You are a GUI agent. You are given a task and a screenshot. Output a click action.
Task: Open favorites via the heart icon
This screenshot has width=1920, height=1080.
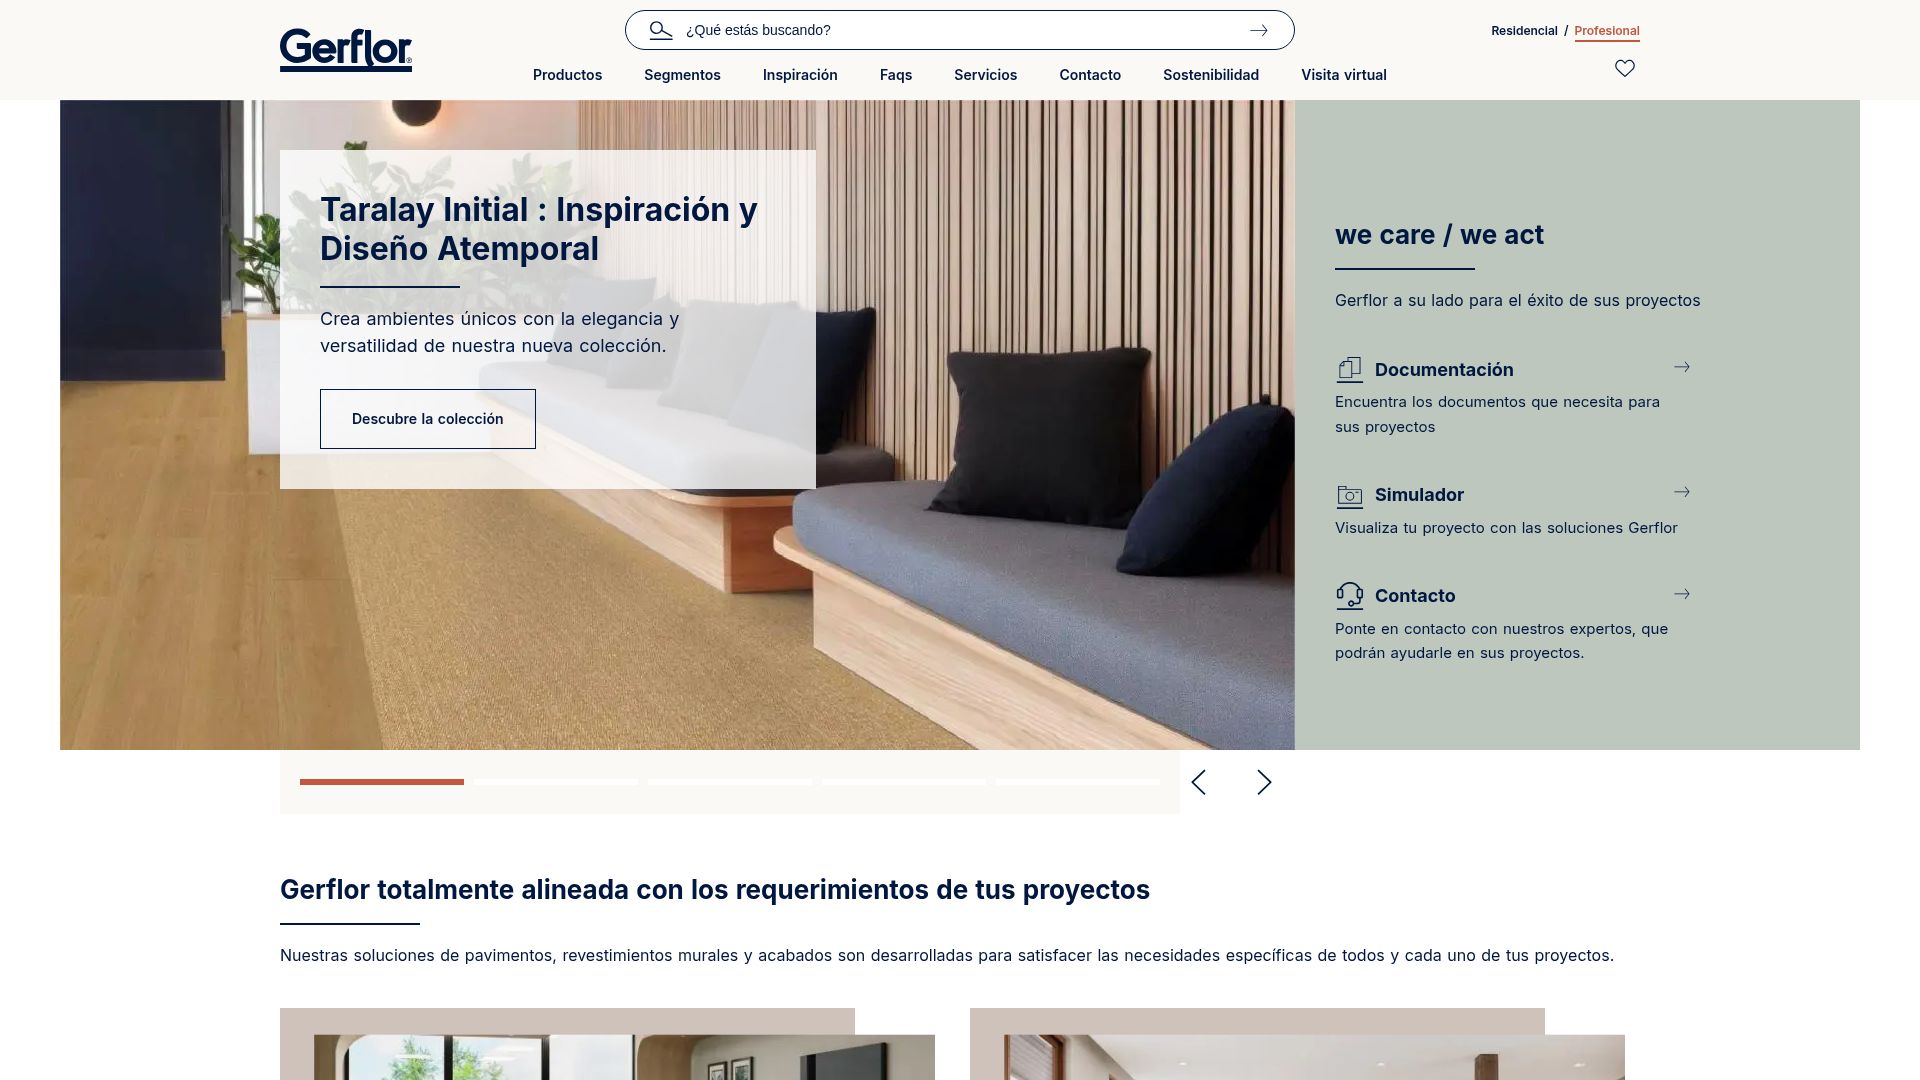[x=1625, y=68]
